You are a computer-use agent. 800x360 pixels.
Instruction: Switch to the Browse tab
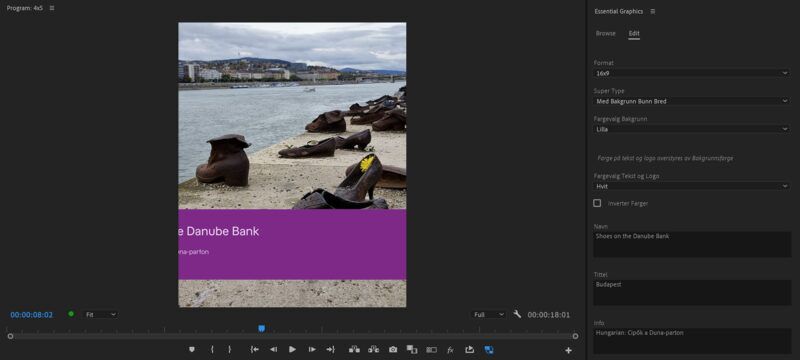(x=606, y=34)
